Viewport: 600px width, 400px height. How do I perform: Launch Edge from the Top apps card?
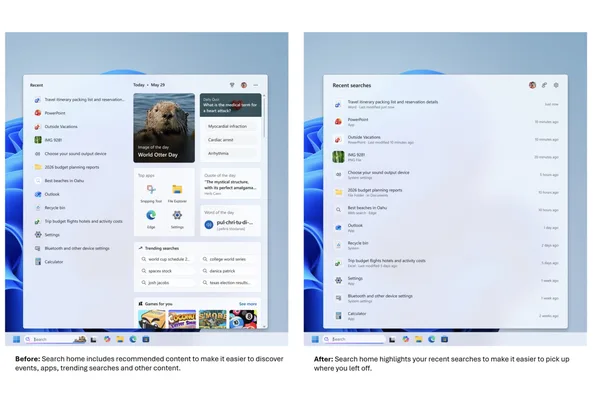(x=151, y=219)
